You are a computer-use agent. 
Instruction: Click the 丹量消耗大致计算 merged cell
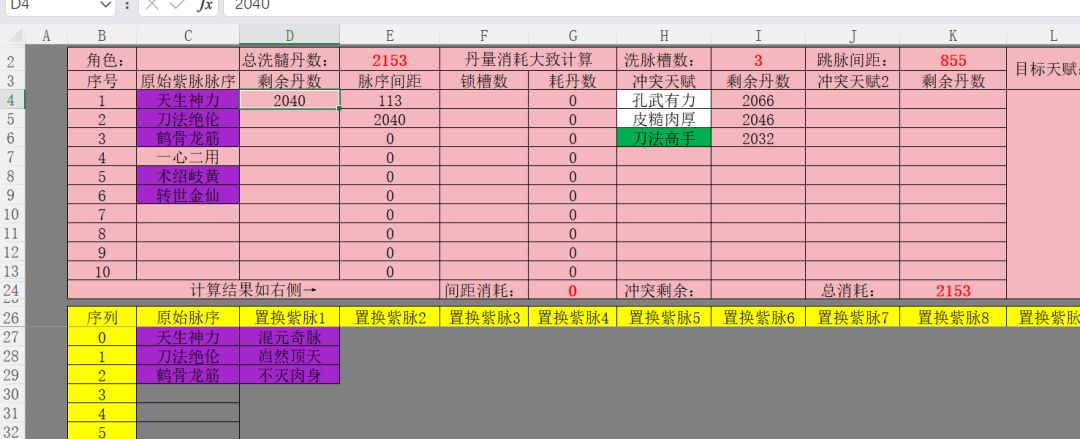click(528, 60)
